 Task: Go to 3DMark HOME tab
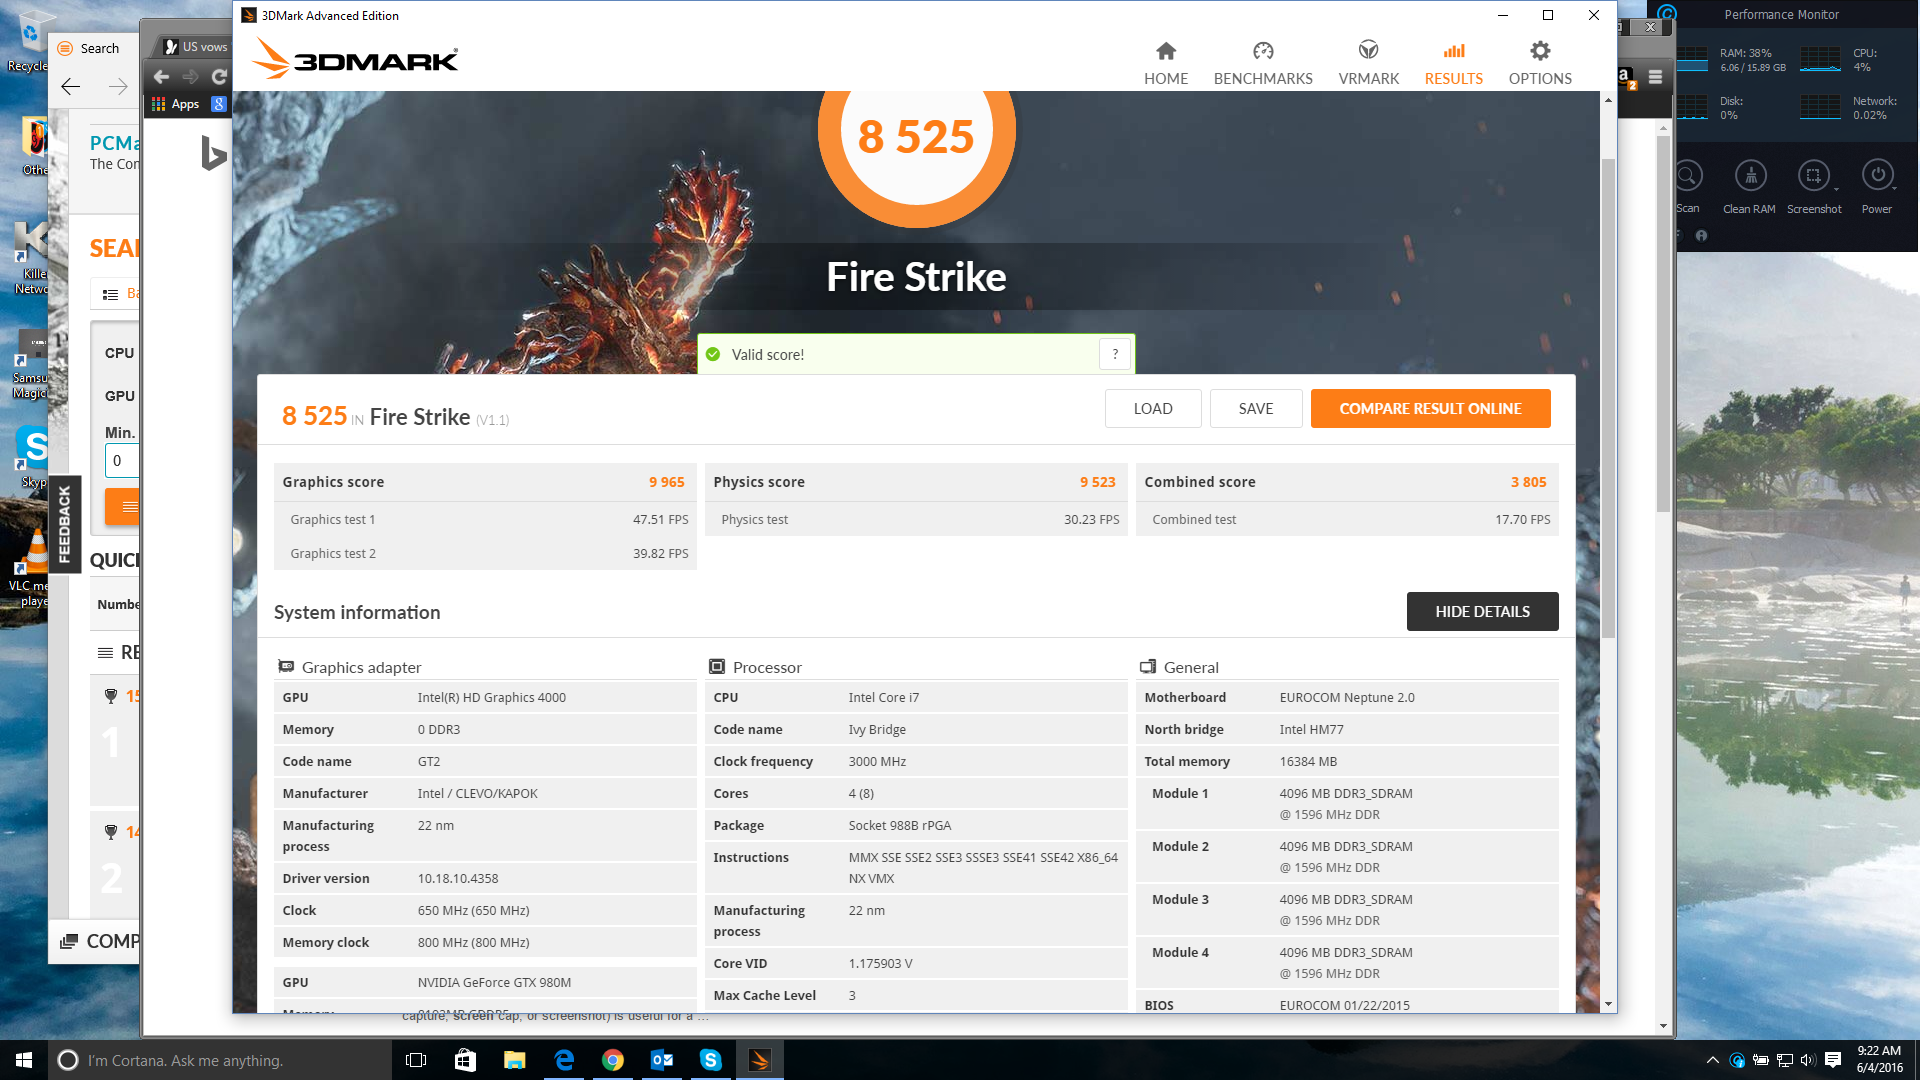point(1166,63)
